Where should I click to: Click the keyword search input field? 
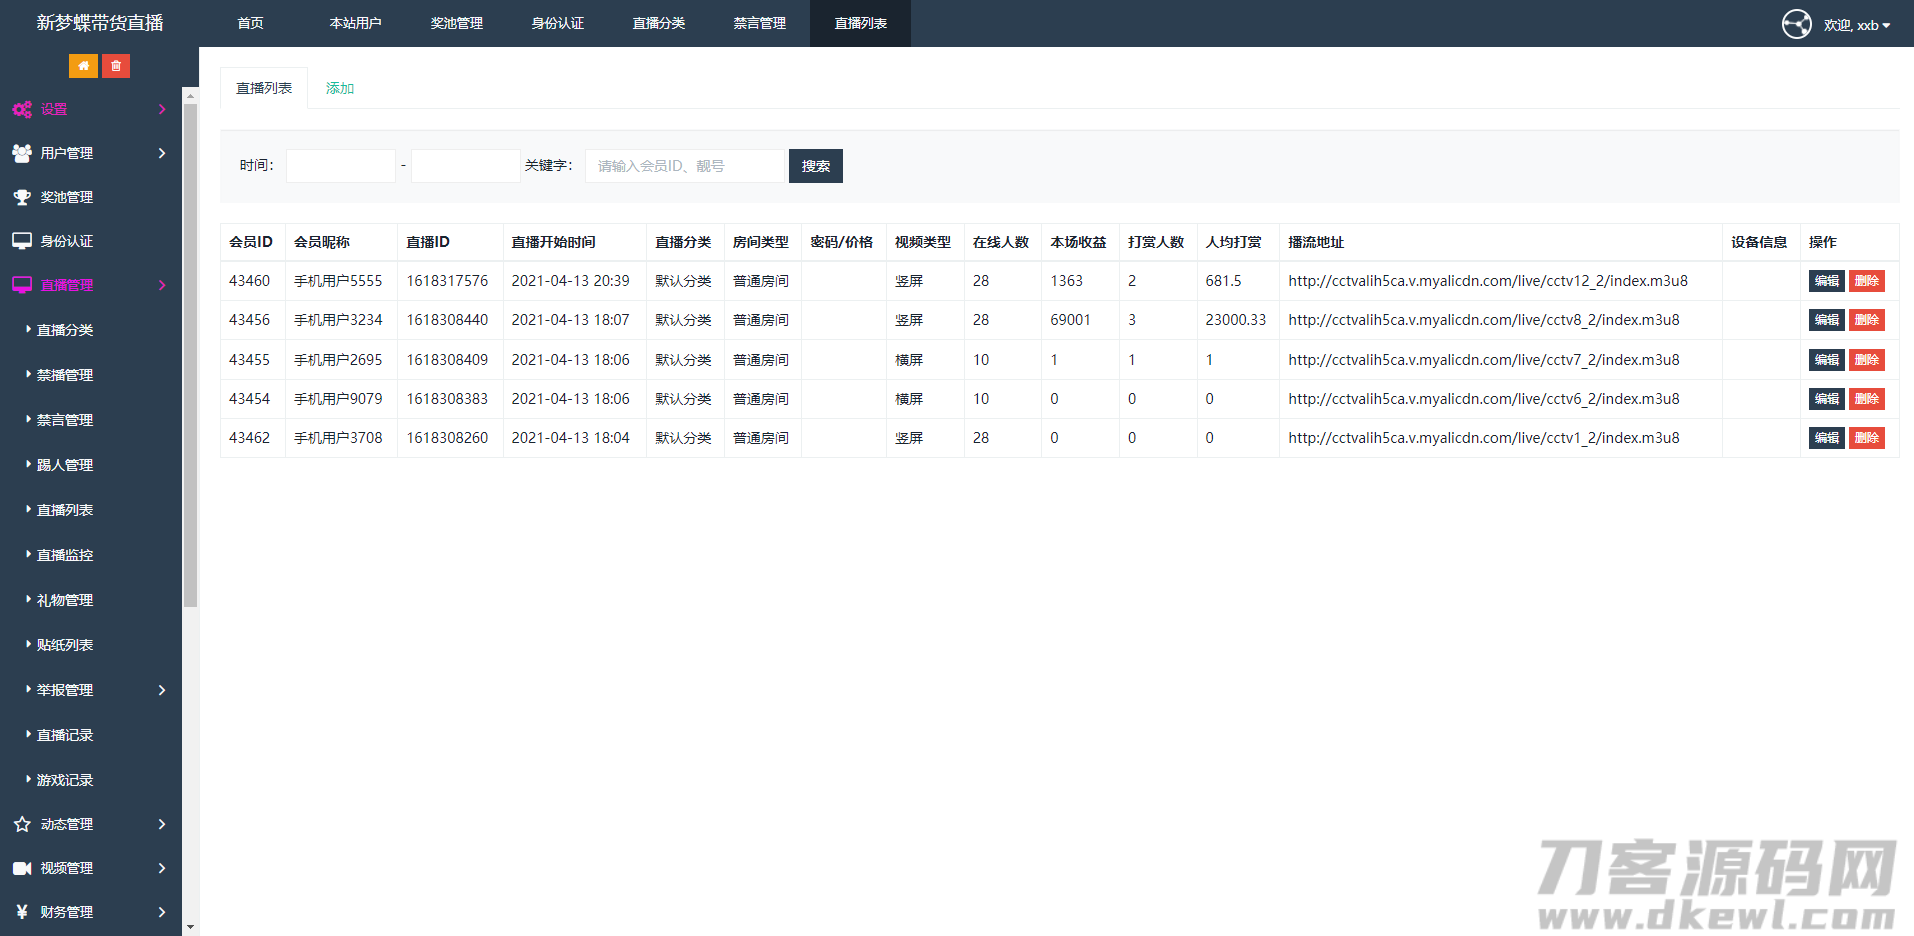tap(685, 165)
